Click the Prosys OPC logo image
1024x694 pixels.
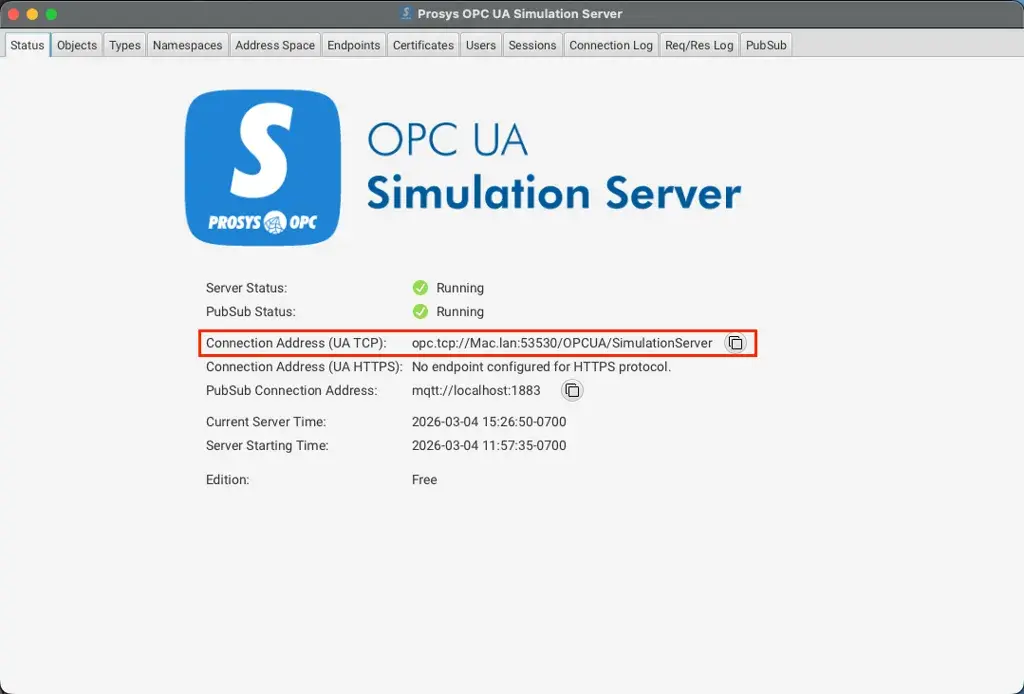(263, 168)
